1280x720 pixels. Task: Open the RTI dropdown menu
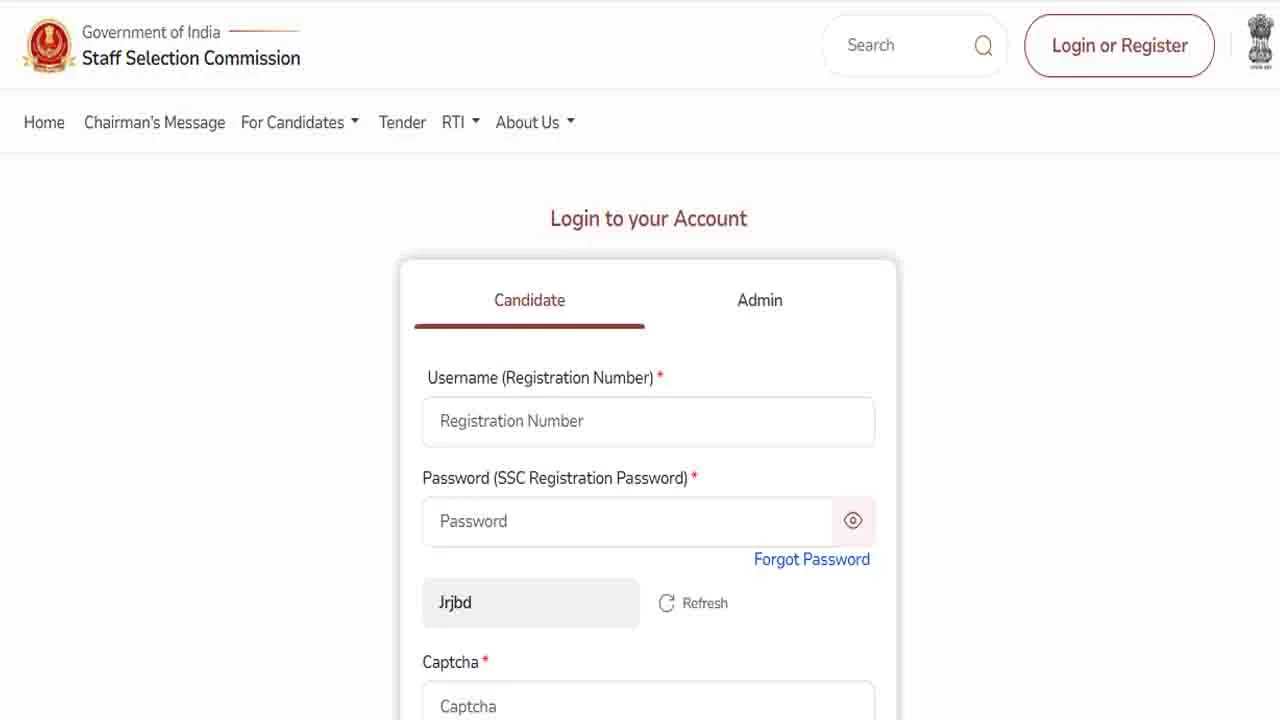460,122
